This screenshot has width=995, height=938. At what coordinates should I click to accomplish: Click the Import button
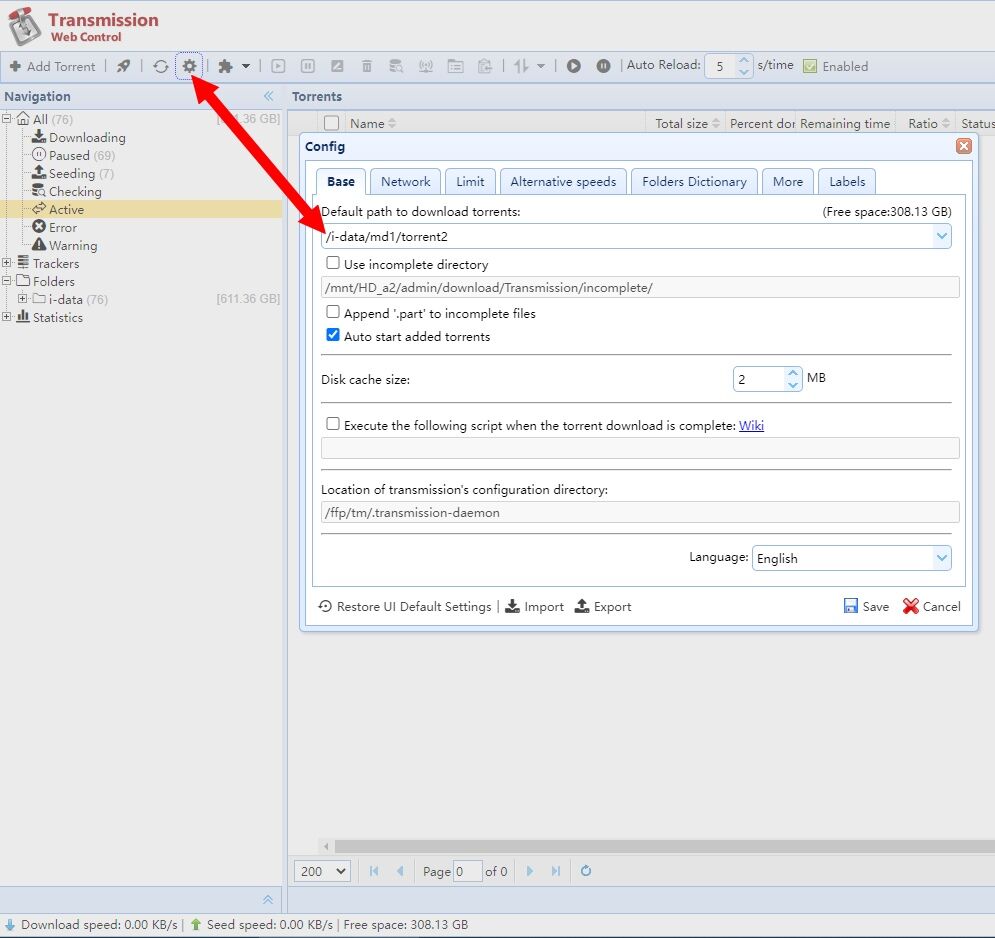click(x=534, y=606)
